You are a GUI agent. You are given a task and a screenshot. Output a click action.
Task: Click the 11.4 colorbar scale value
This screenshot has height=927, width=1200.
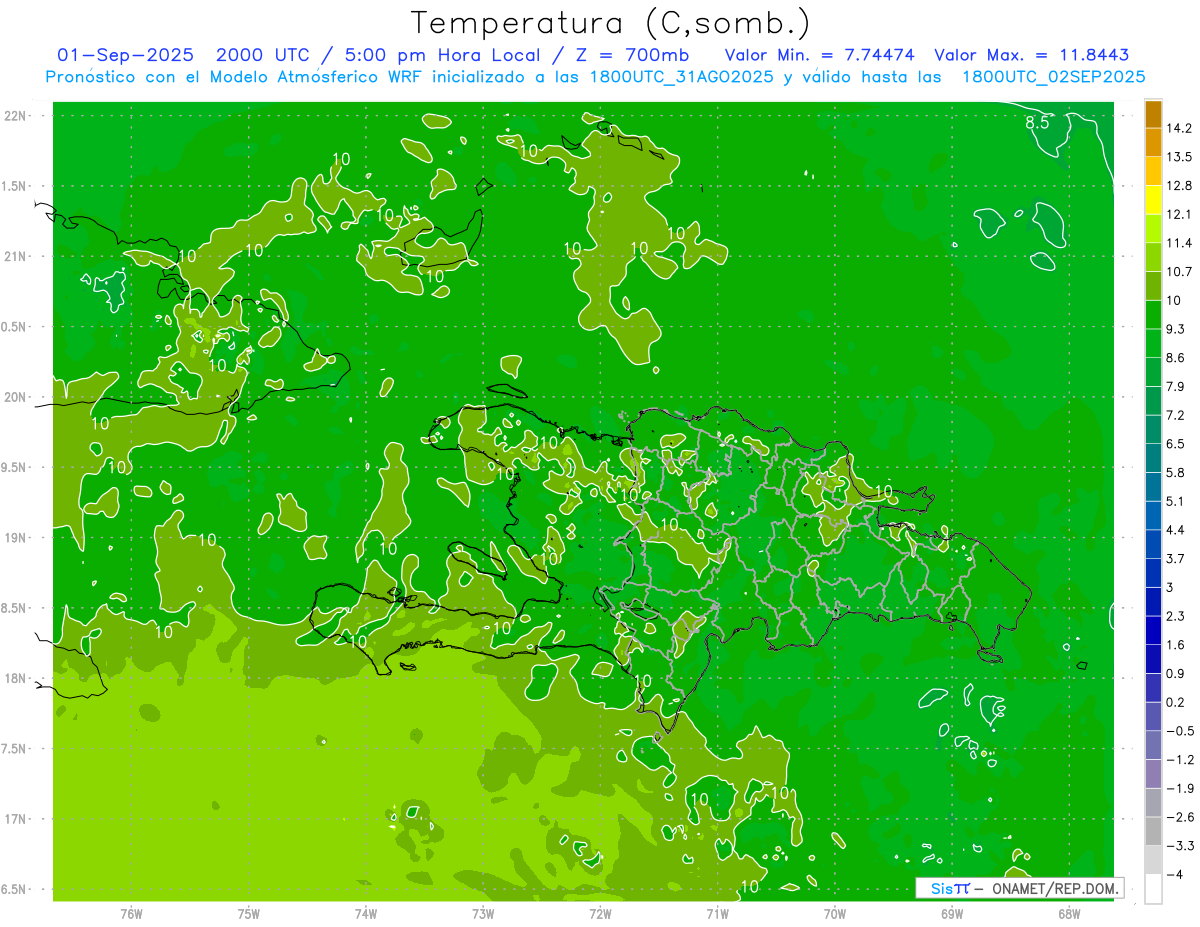point(1180,243)
